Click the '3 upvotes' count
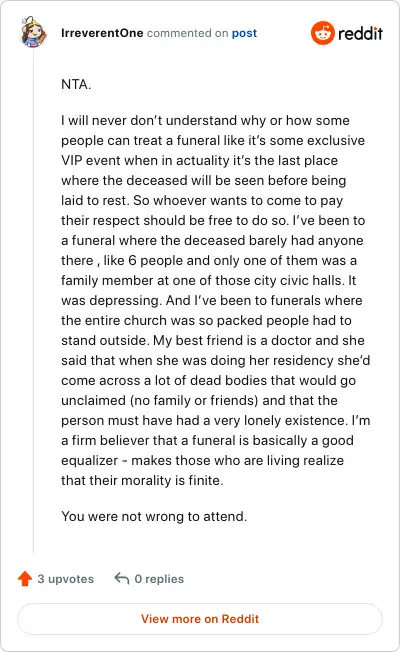Viewport: 400px width, 652px height. pyautogui.click(x=66, y=579)
